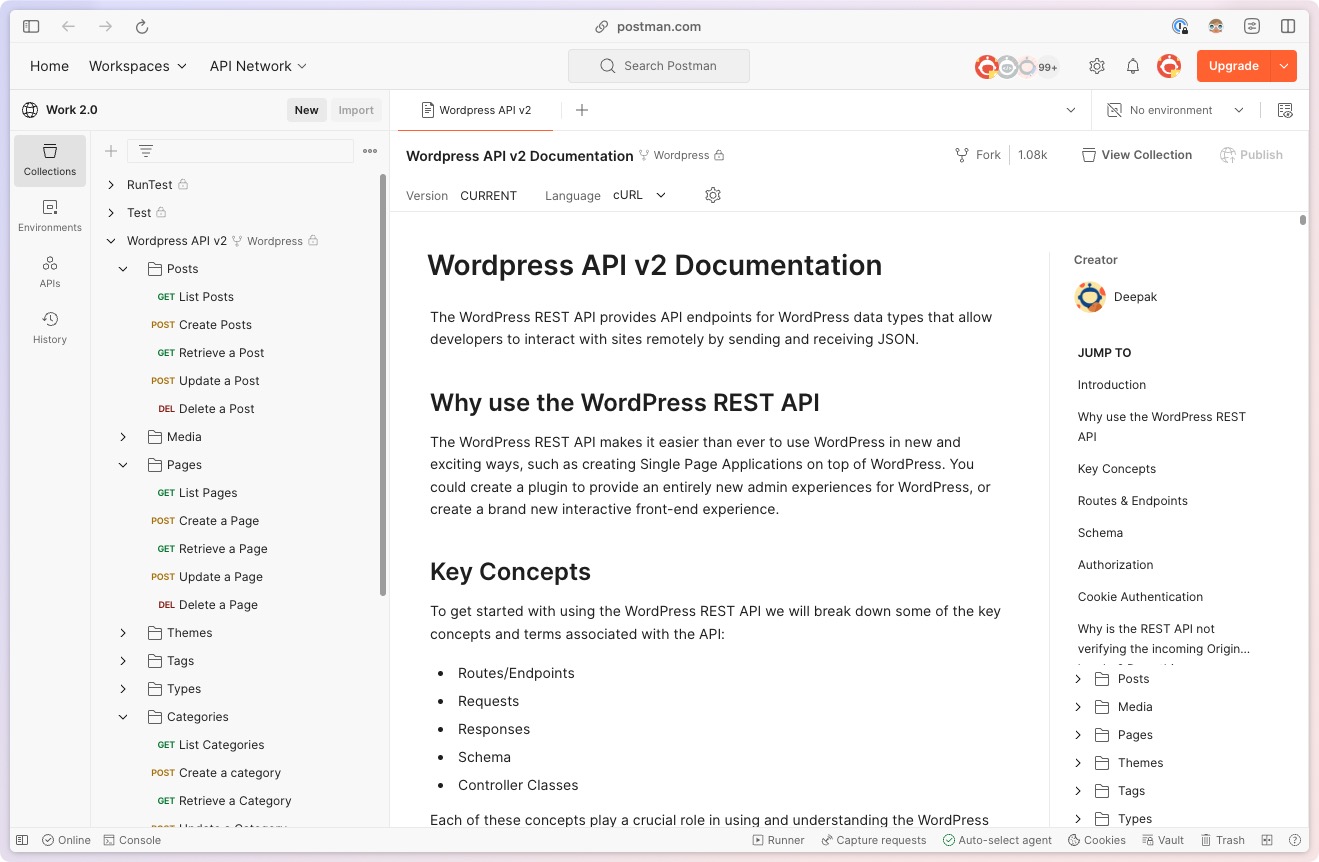Viewport: 1319px width, 862px height.
Task: Jump to Key Concepts section link
Action: click(x=1116, y=469)
